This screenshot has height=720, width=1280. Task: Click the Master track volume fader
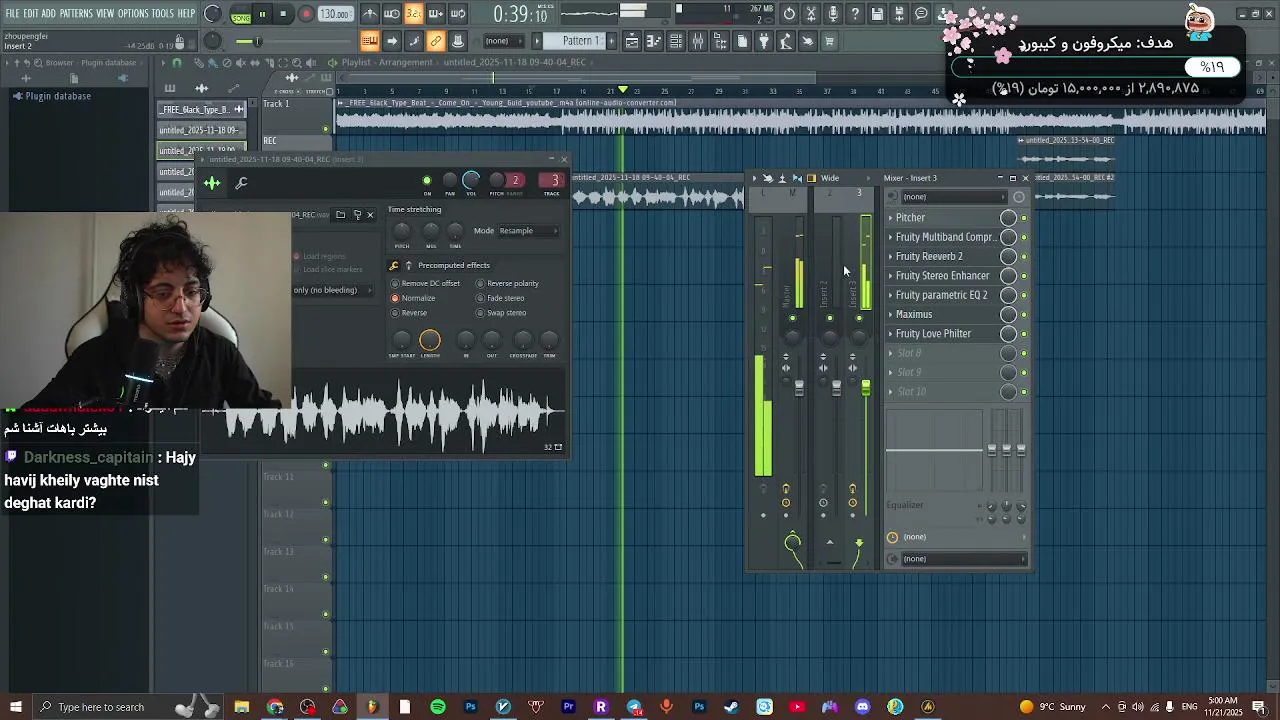coord(799,388)
